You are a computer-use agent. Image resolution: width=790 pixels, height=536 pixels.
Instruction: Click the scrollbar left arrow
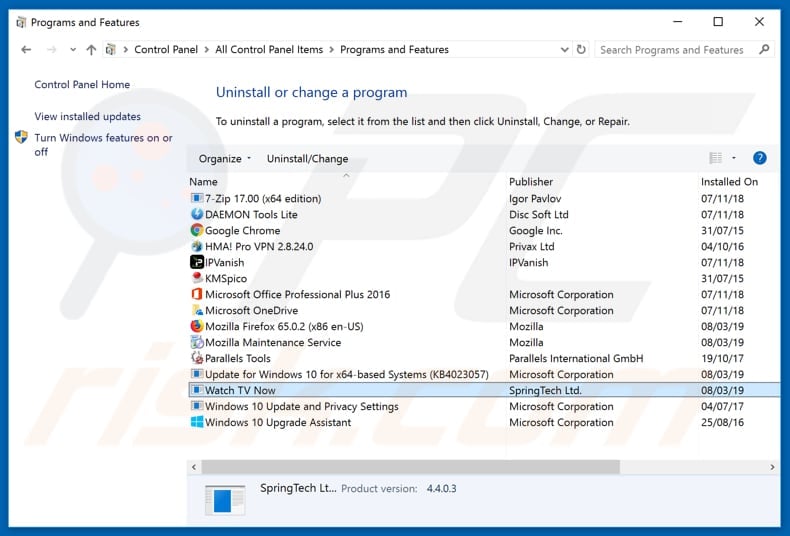[194, 467]
